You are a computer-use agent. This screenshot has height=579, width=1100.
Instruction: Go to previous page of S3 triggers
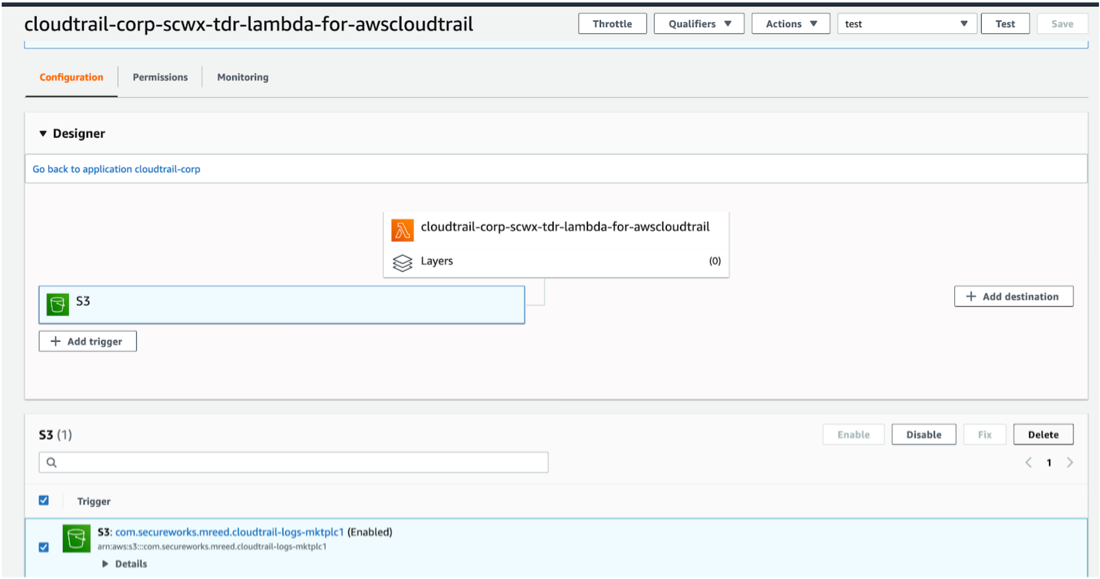pos(1028,462)
